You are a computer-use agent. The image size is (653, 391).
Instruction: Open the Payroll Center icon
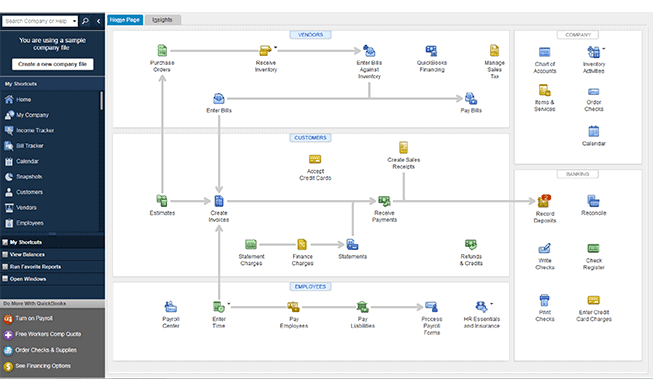point(170,307)
